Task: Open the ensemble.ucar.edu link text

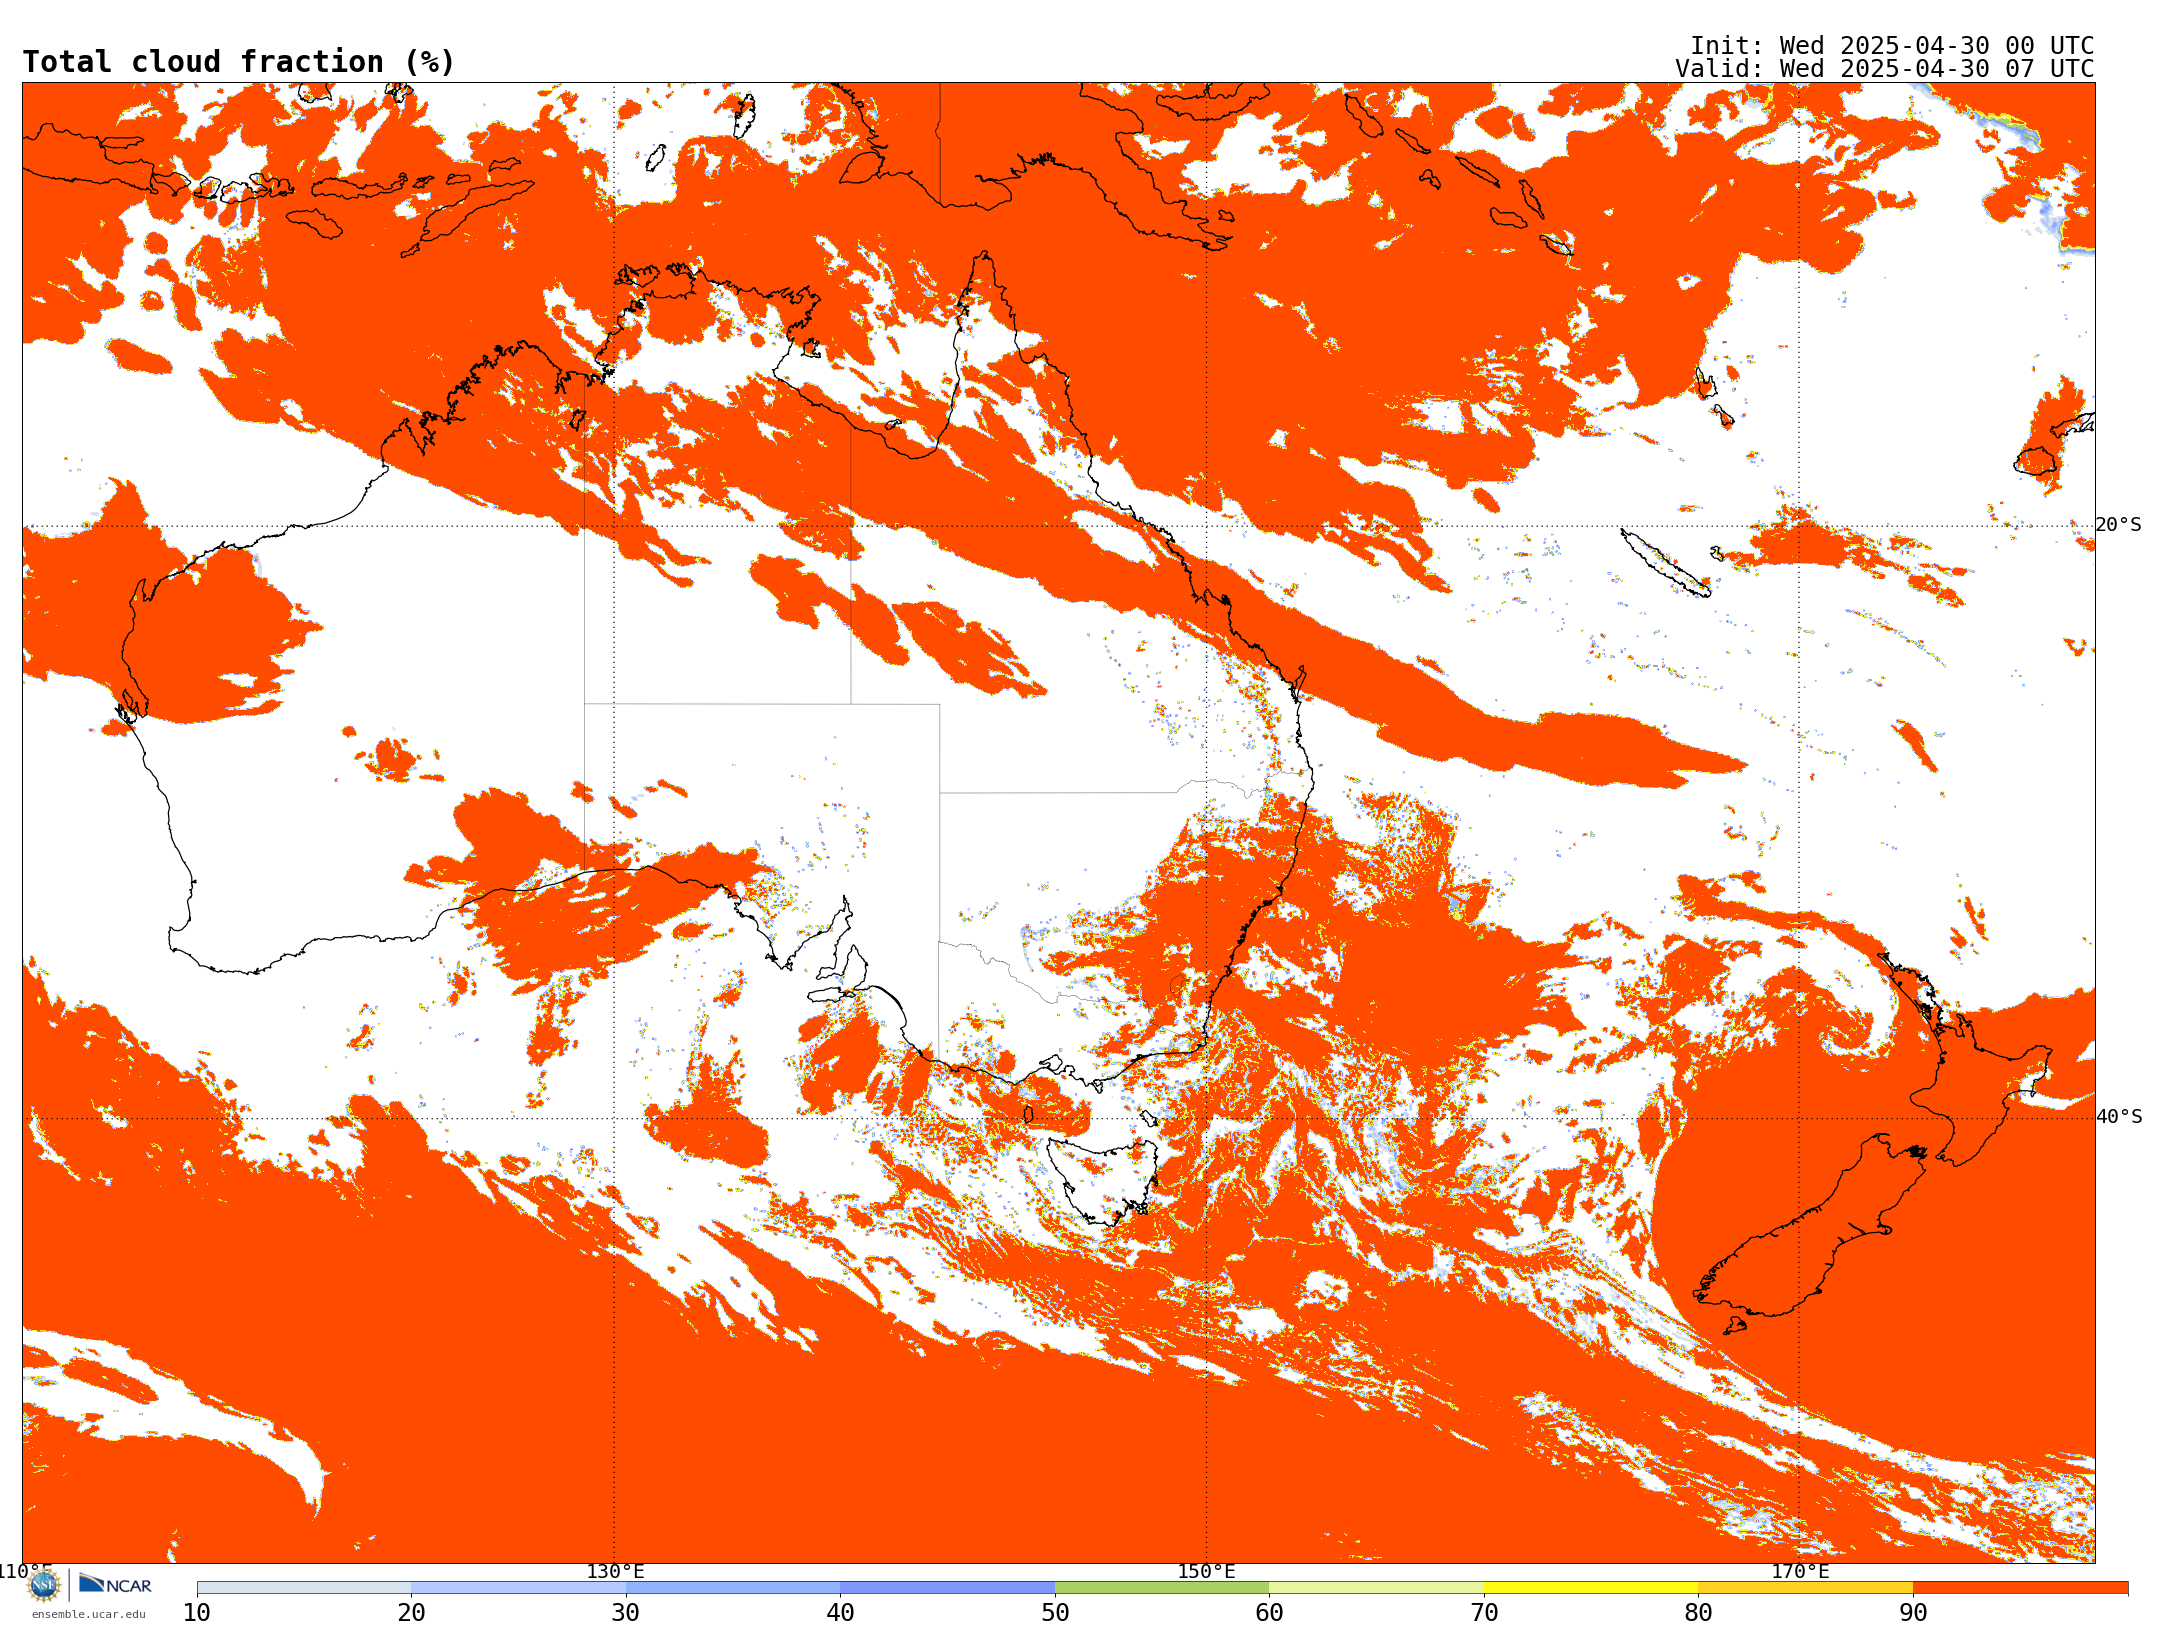Action: tap(88, 1614)
